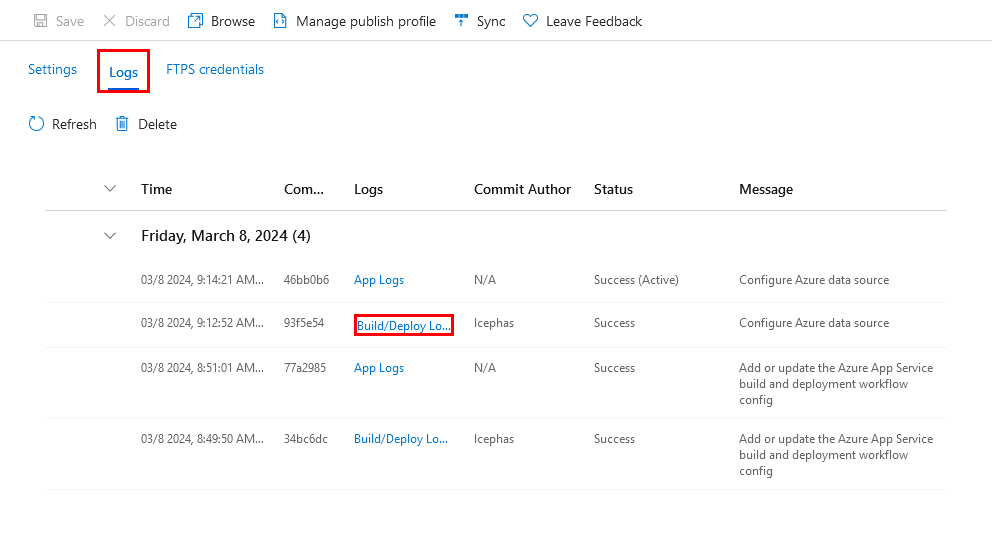Click the Delete trash can icon
The image size is (992, 548).
122,124
